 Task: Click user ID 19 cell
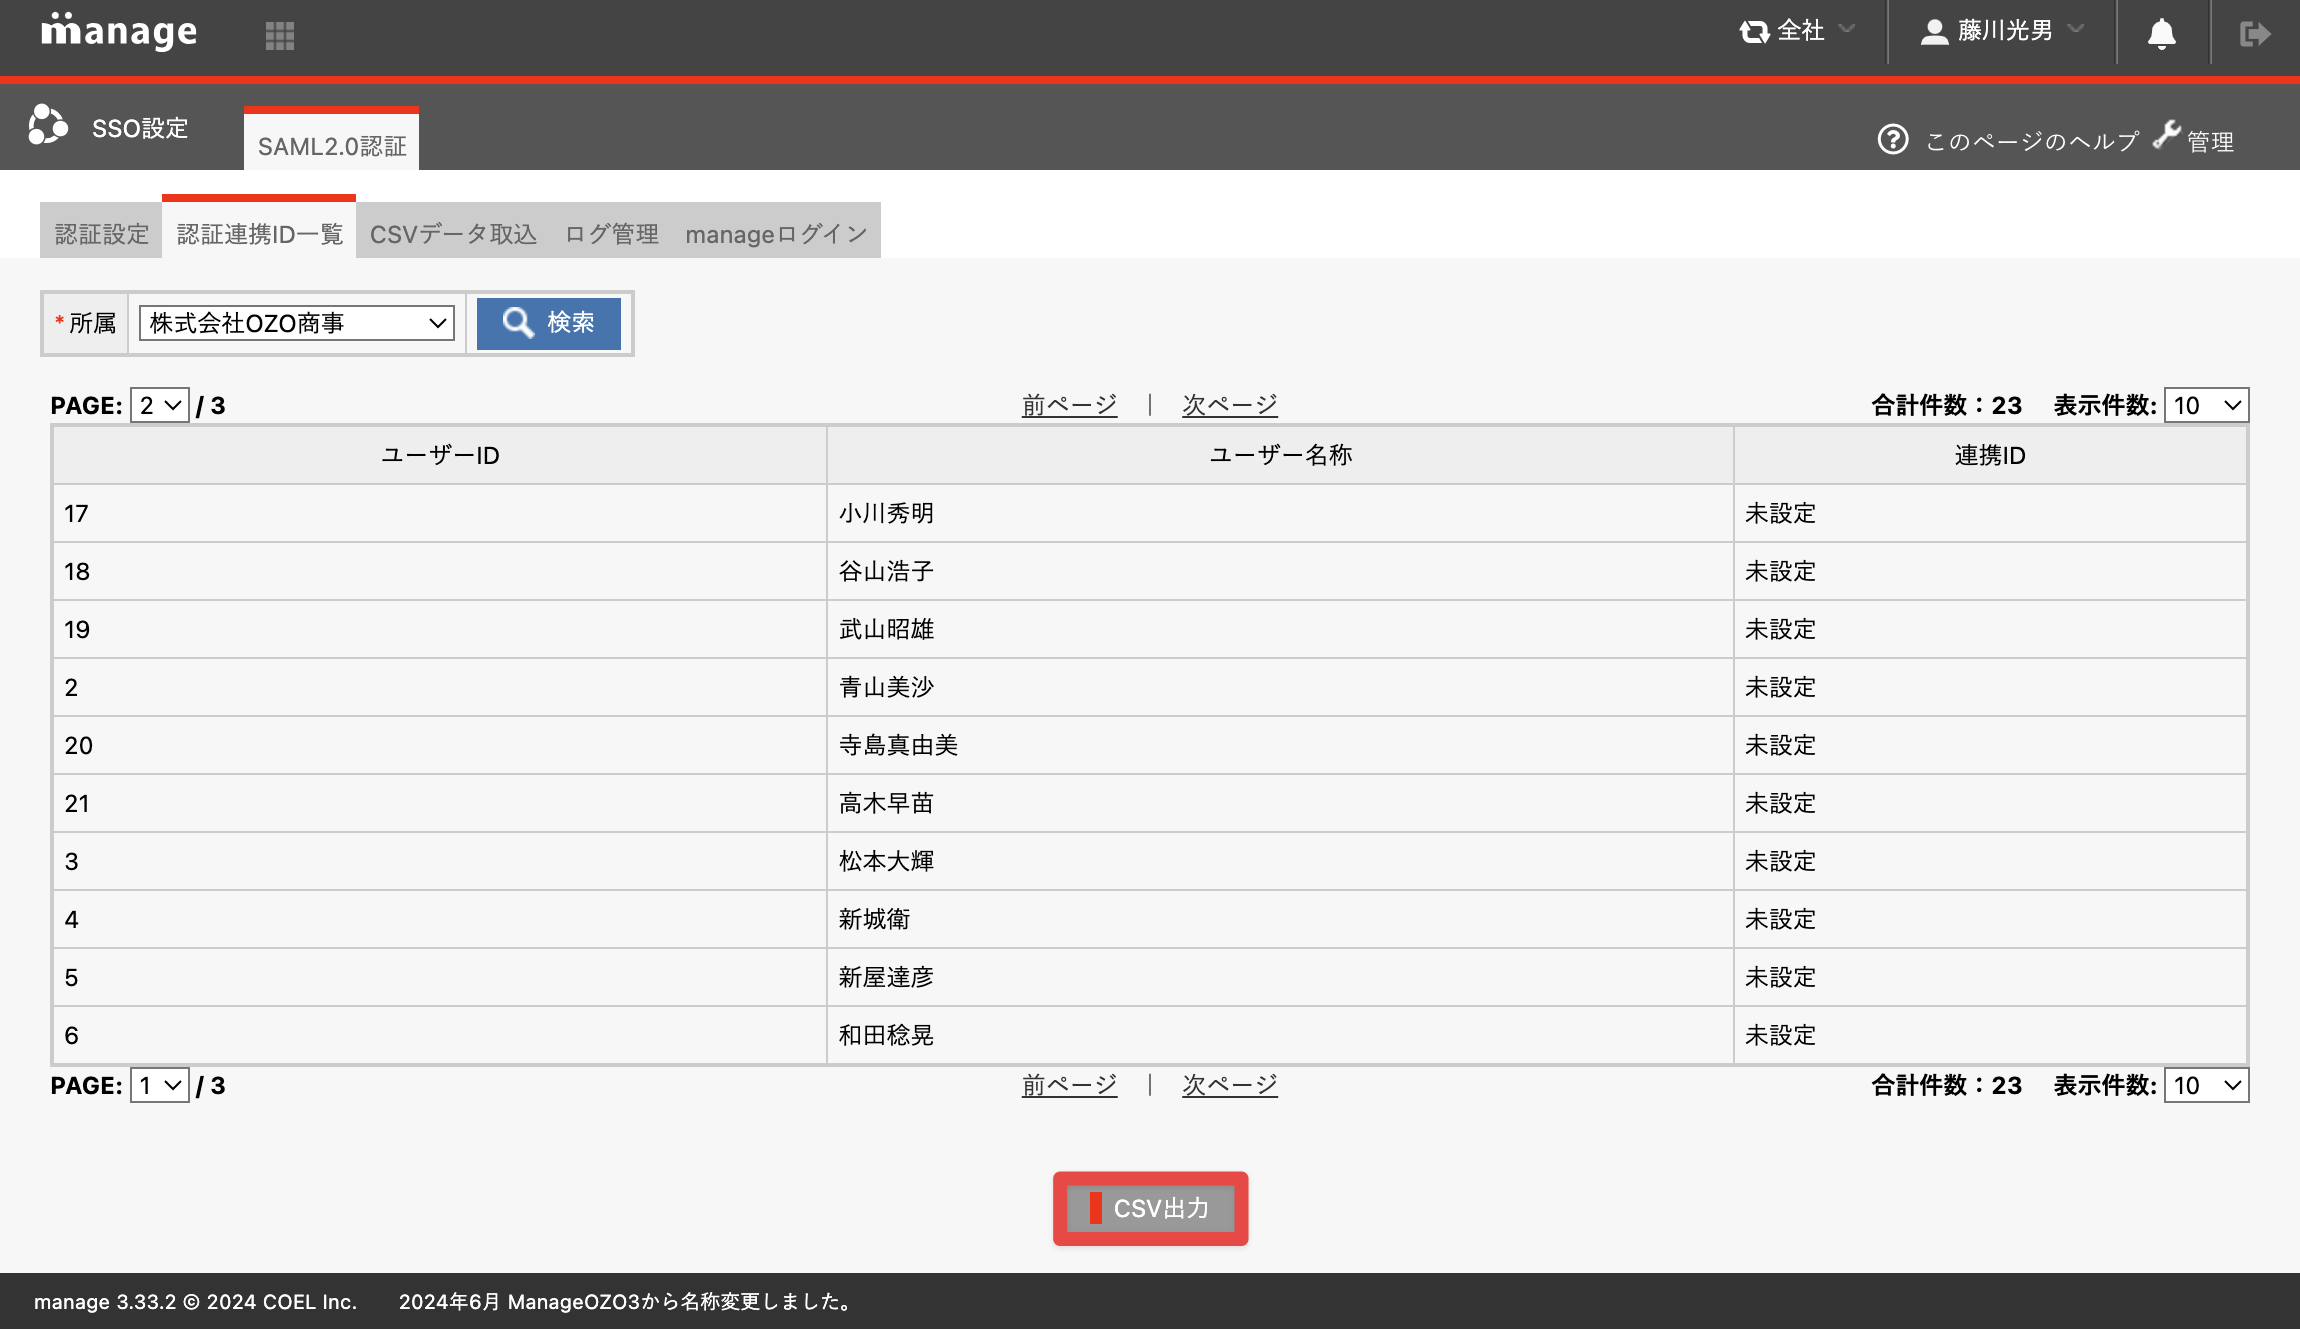(440, 630)
